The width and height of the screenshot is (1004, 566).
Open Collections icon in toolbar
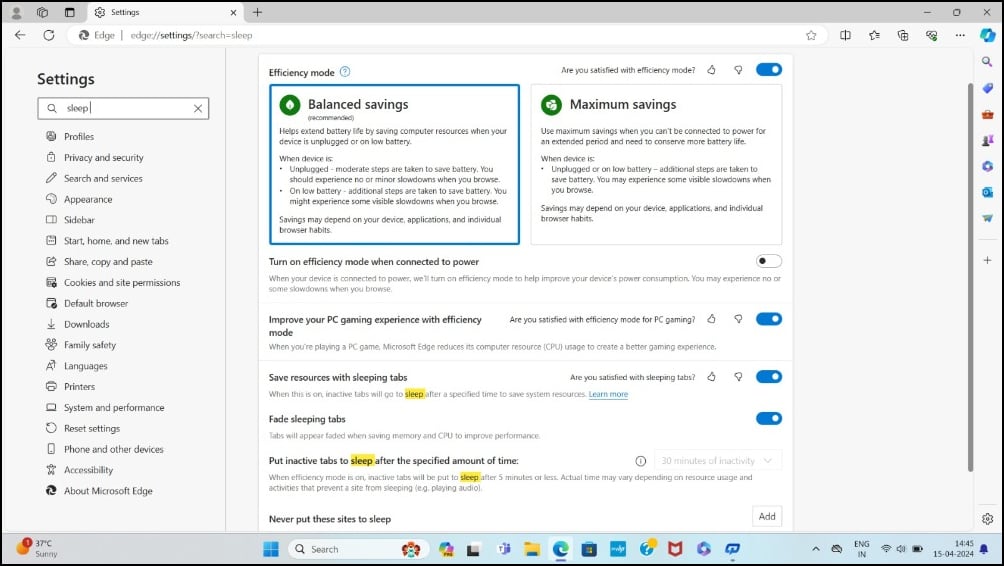(x=903, y=35)
